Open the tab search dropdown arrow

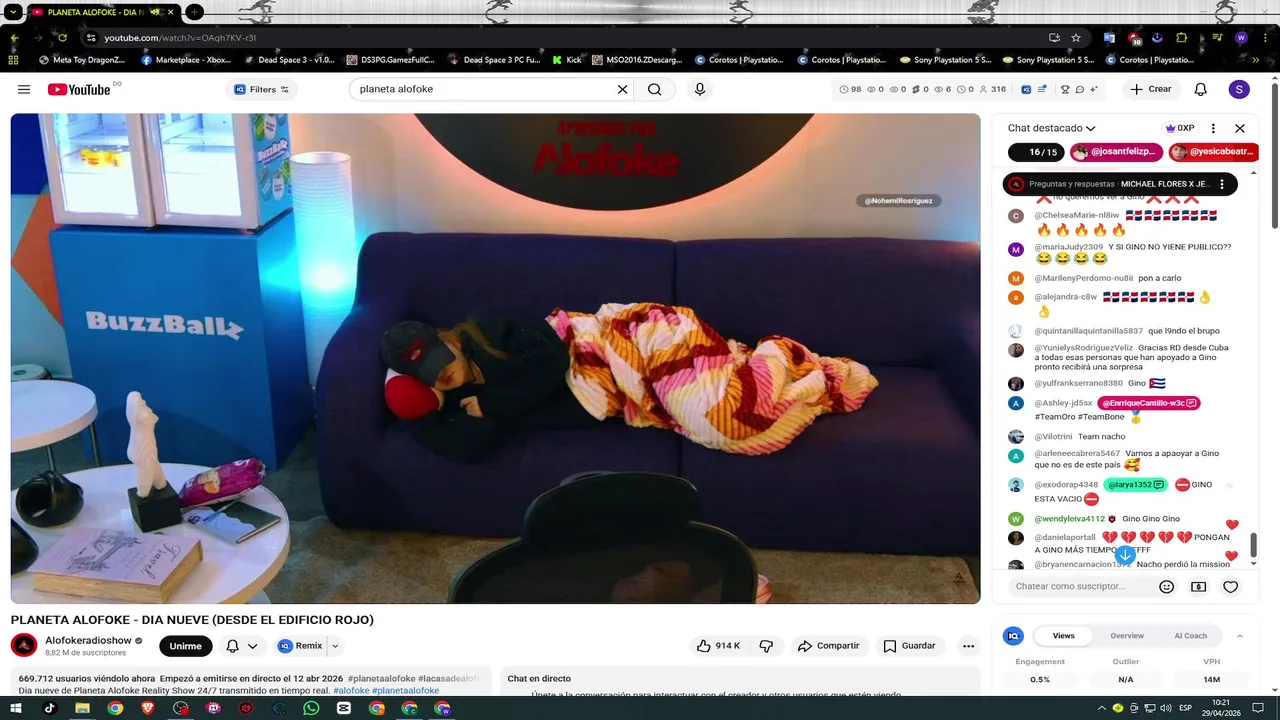click(x=14, y=12)
